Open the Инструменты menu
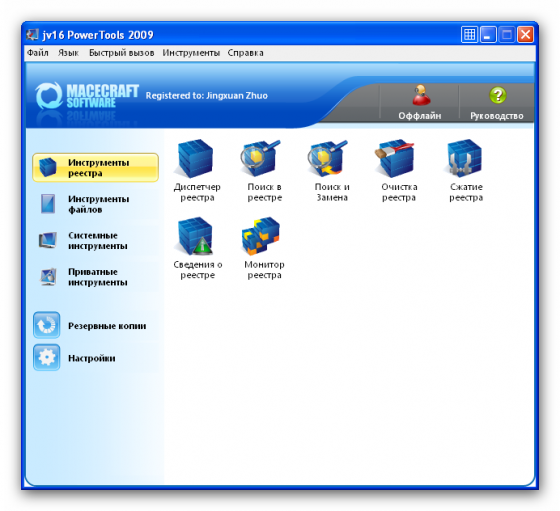 pyautogui.click(x=191, y=53)
